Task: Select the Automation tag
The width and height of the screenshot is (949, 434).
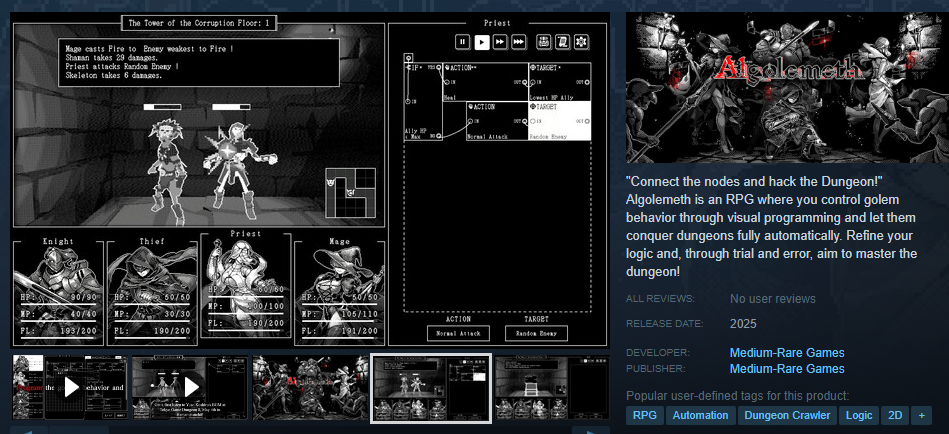Action: 700,415
